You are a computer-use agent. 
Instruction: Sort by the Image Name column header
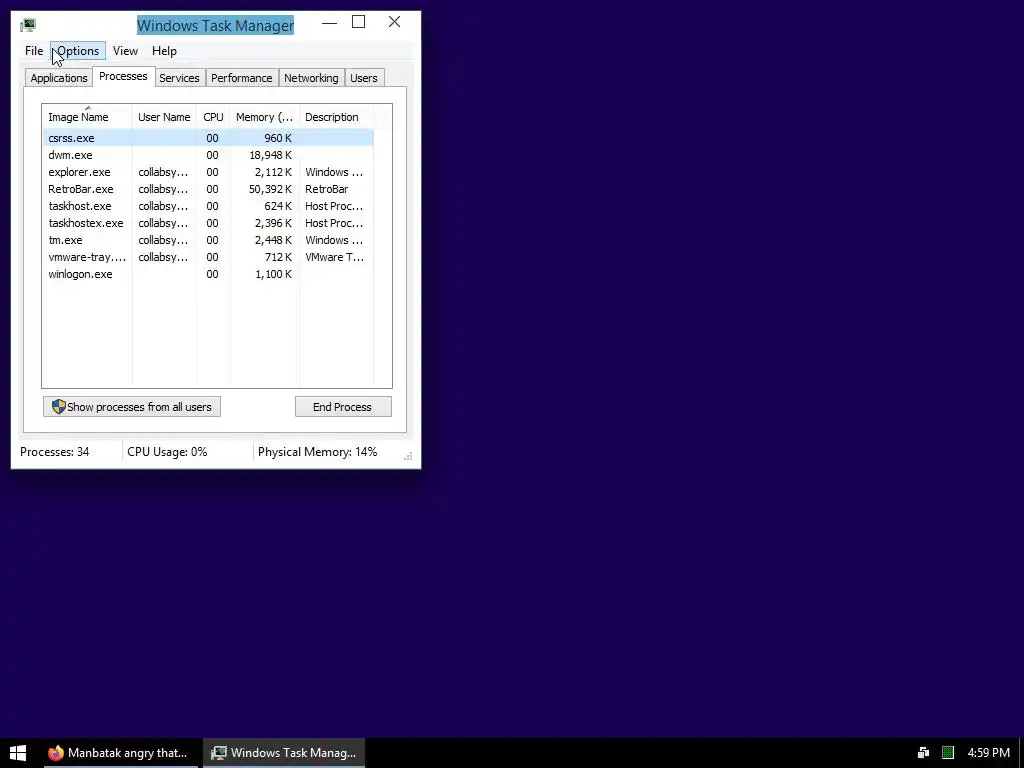pyautogui.click(x=87, y=117)
